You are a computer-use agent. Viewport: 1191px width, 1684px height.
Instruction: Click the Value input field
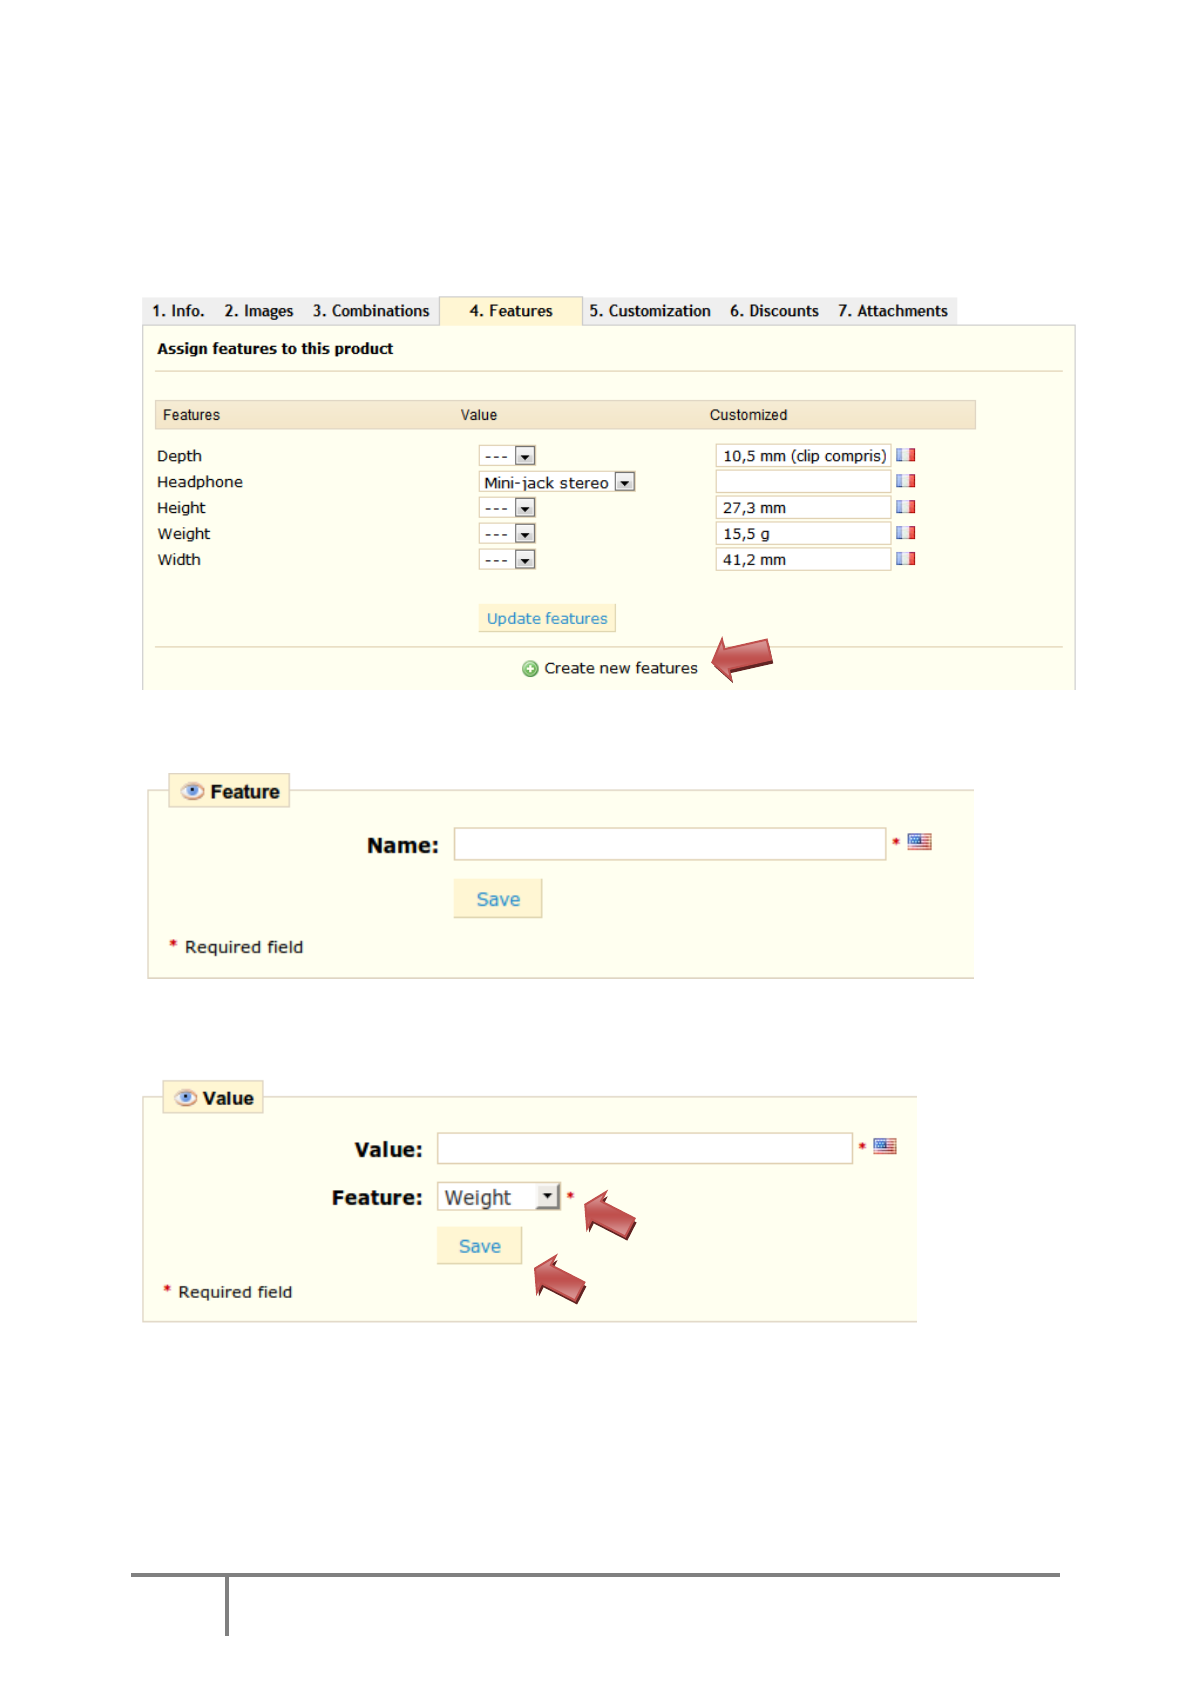[645, 1148]
